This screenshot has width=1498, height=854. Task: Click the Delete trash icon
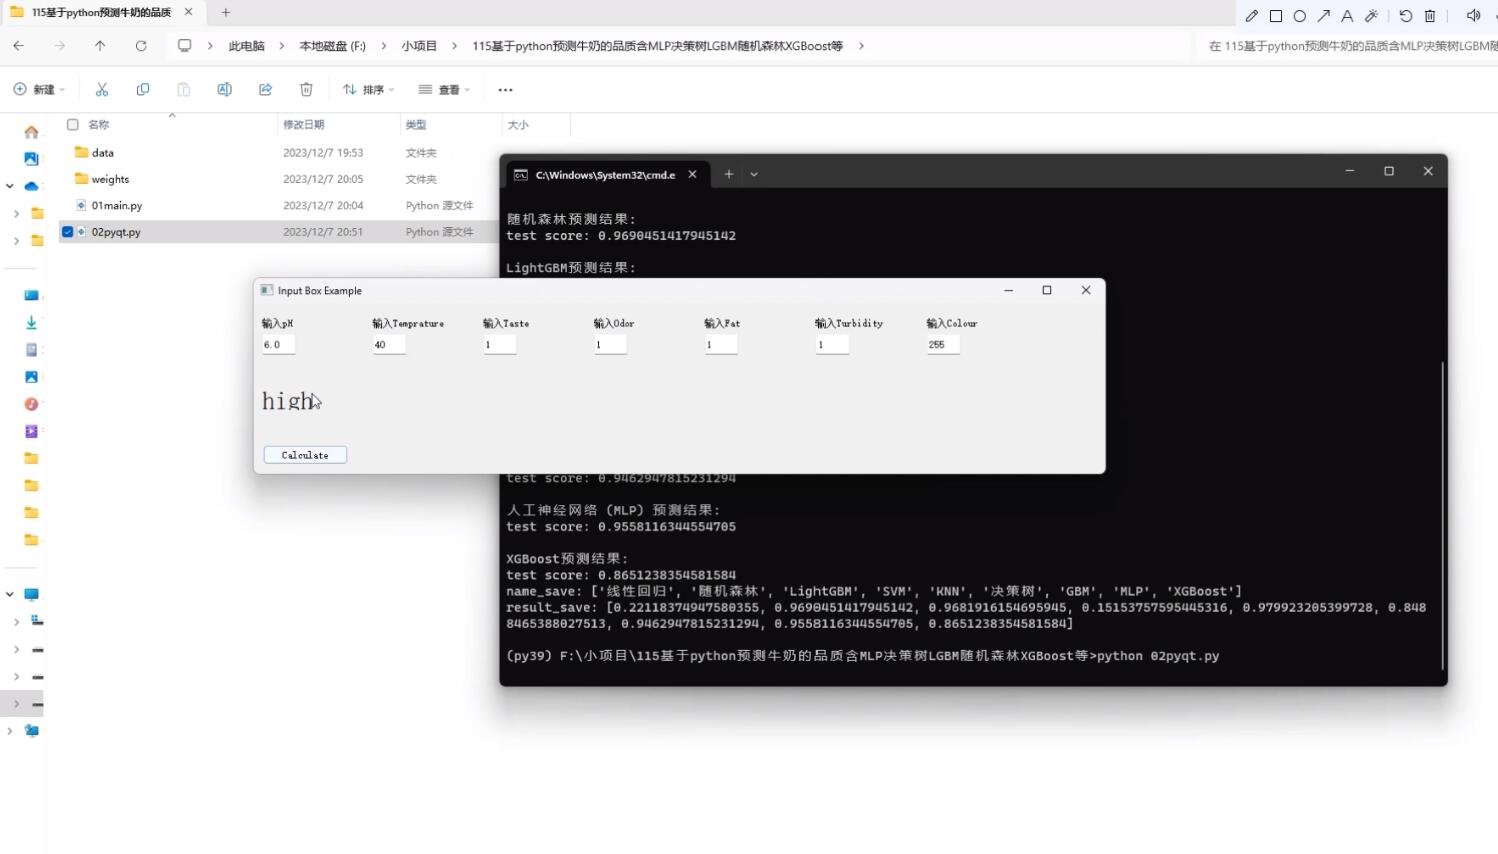coord(306,89)
